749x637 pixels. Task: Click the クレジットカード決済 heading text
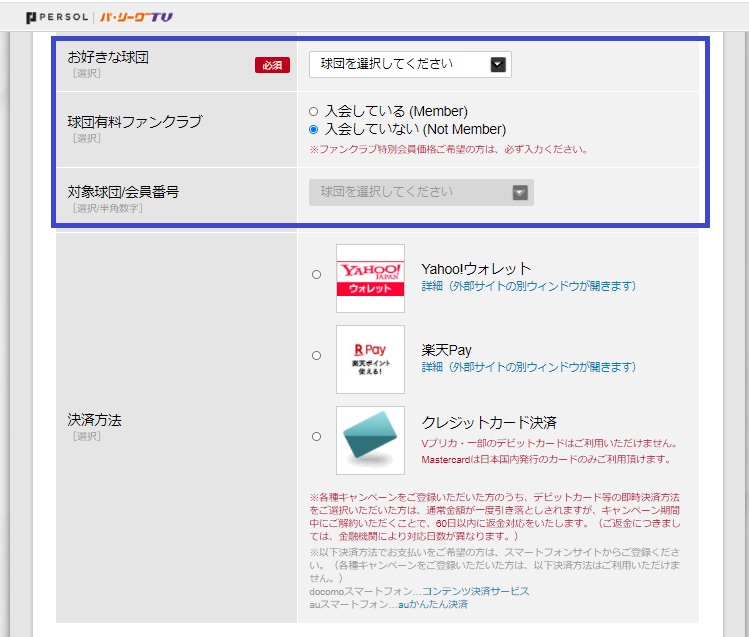pyautogui.click(x=489, y=421)
